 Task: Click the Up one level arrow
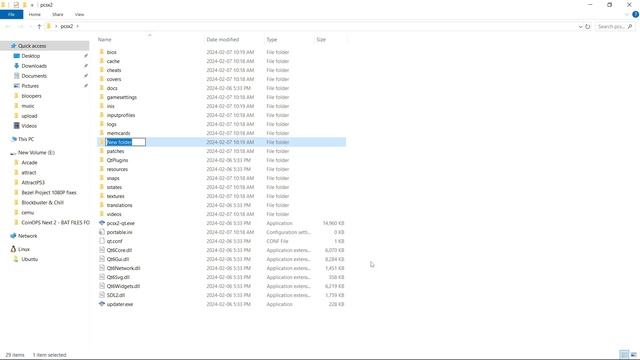[39, 26]
